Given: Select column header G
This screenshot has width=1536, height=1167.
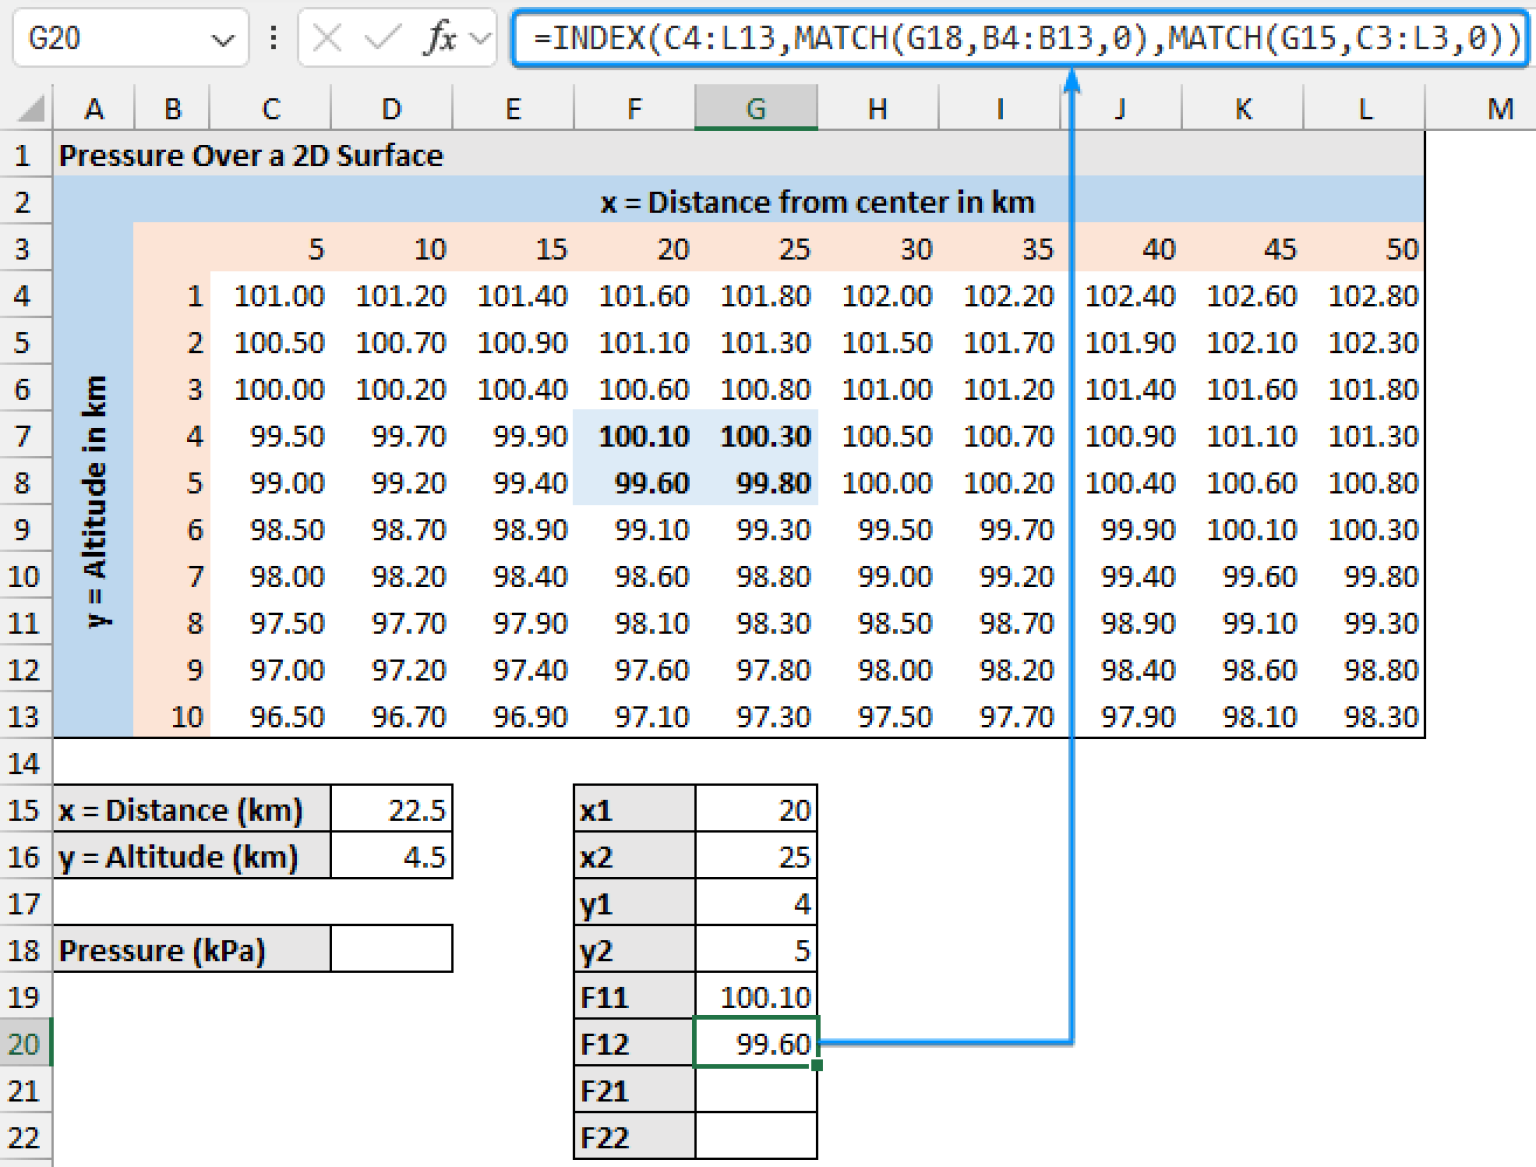Looking at the screenshot, I should pos(756,107).
